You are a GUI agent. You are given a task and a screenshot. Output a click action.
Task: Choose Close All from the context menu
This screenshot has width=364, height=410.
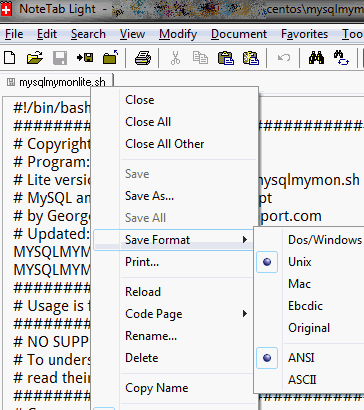(174, 122)
